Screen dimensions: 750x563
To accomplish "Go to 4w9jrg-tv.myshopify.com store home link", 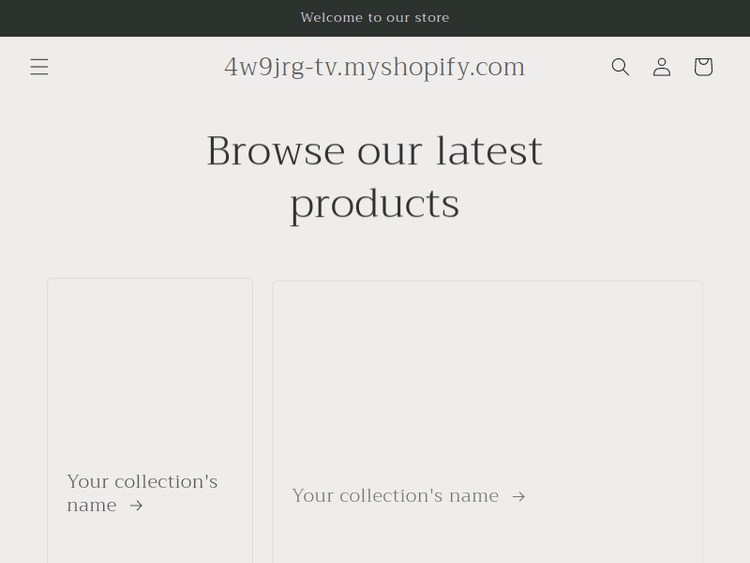I will tap(374, 67).
